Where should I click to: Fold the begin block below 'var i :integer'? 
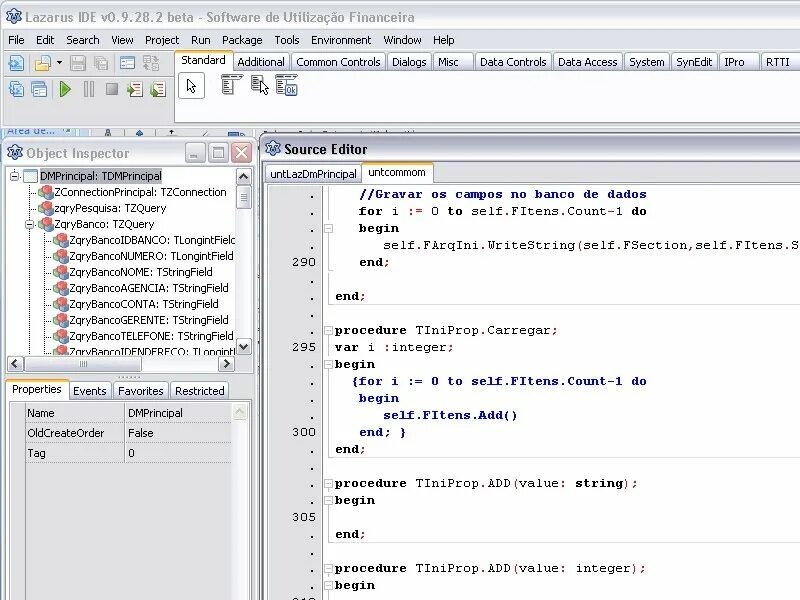[x=329, y=364]
